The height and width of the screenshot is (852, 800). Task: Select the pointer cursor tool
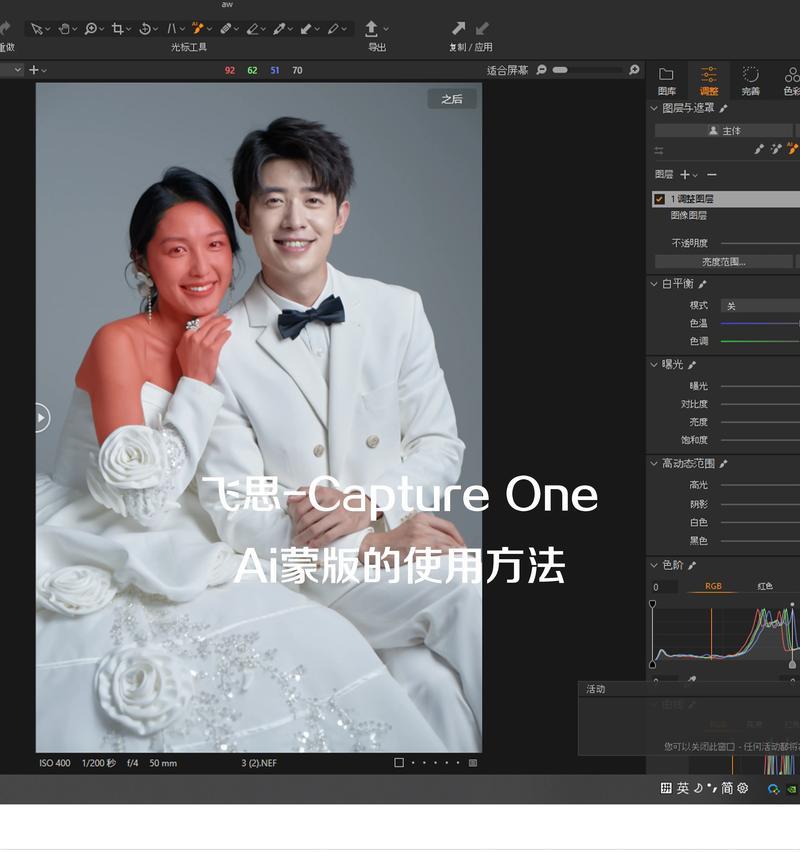tap(37, 29)
